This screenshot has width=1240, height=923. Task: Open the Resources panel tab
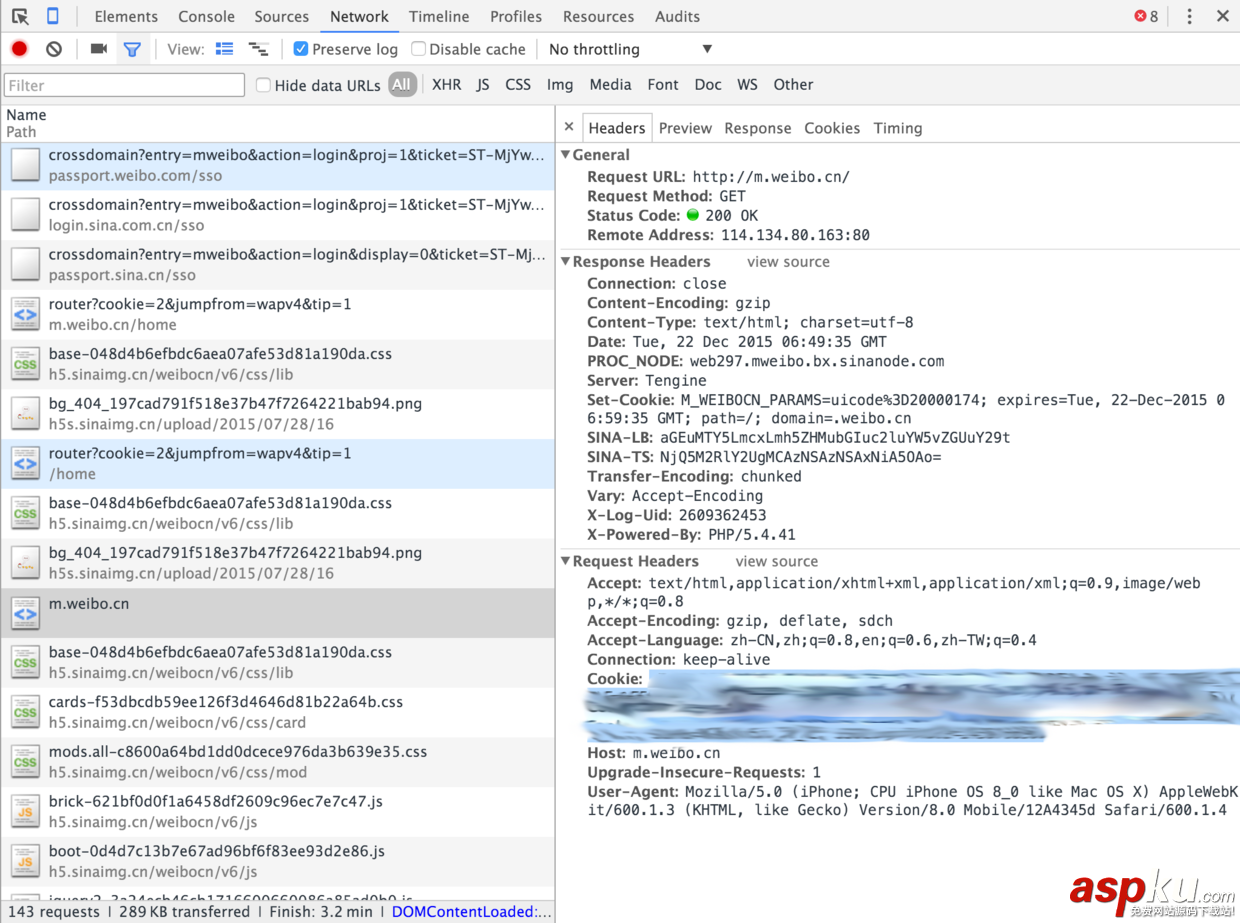(598, 16)
